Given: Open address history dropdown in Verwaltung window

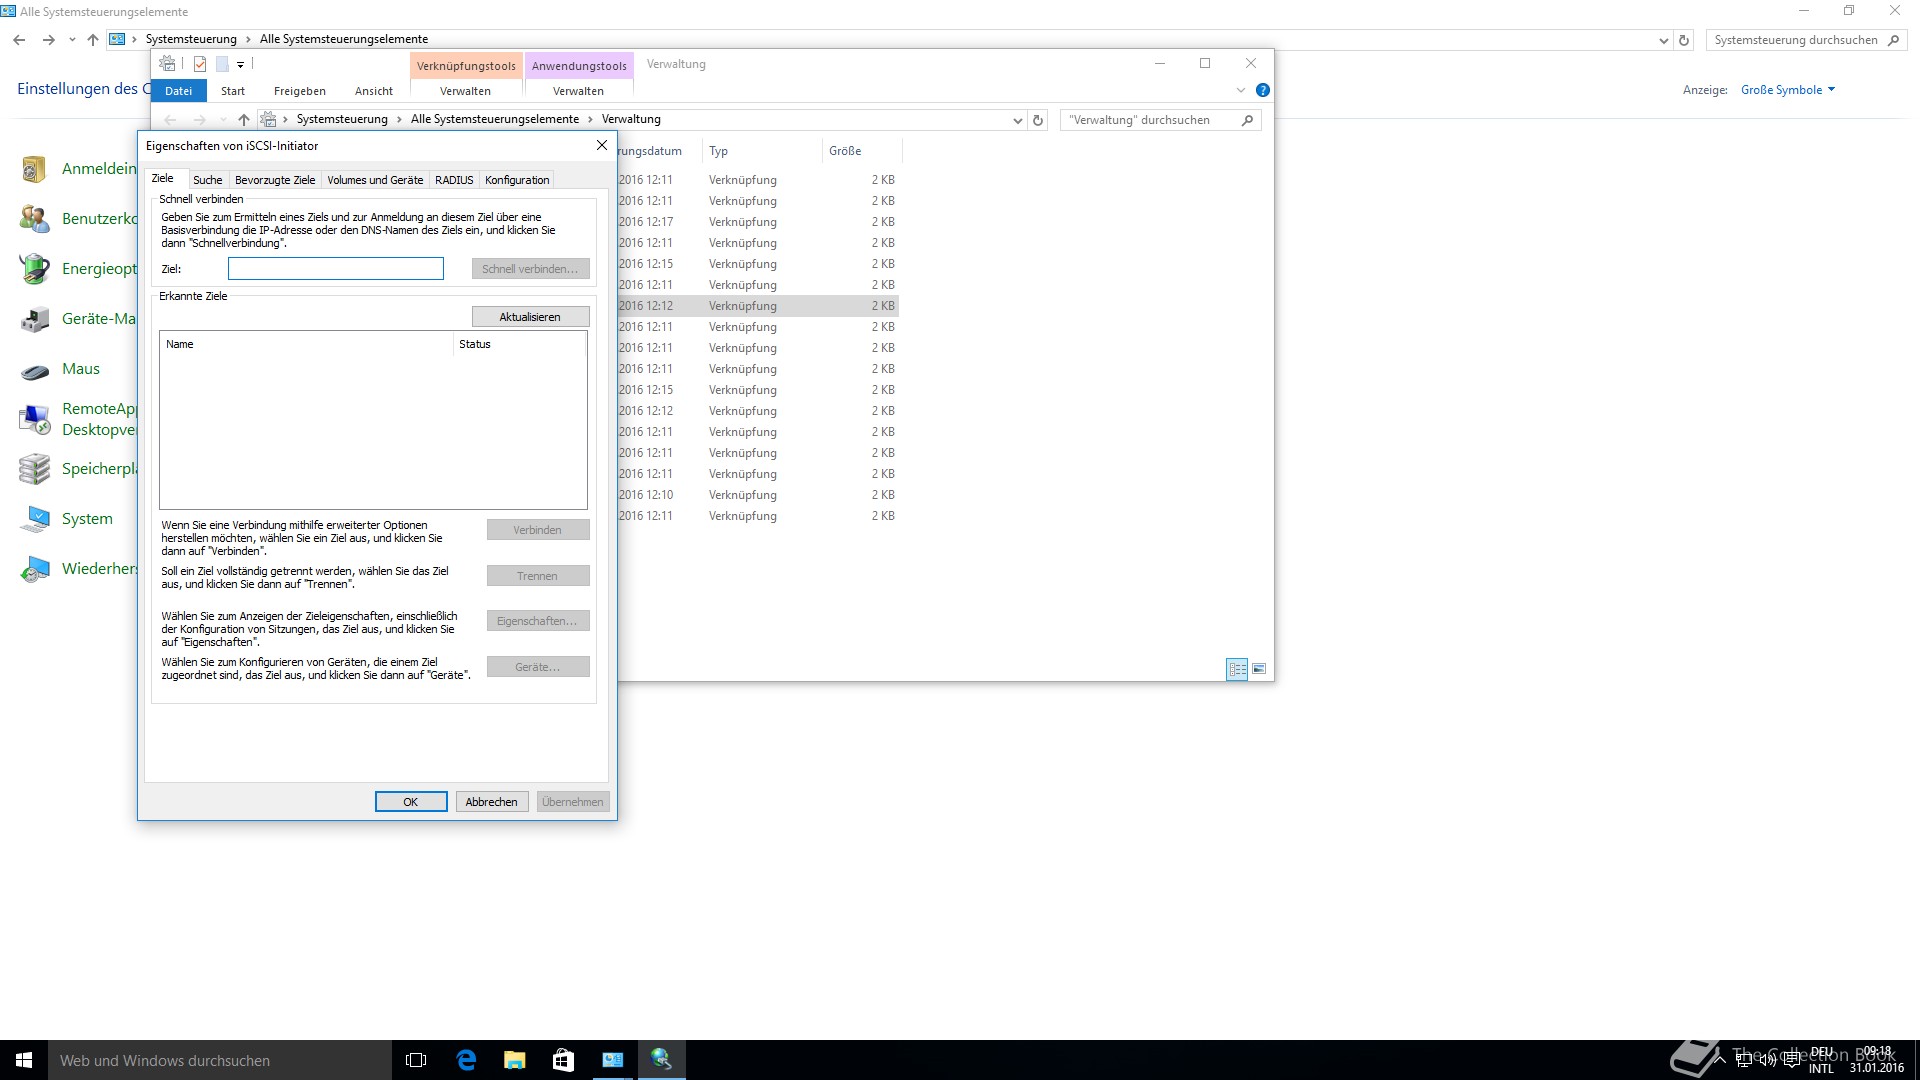Looking at the screenshot, I should pyautogui.click(x=1018, y=120).
